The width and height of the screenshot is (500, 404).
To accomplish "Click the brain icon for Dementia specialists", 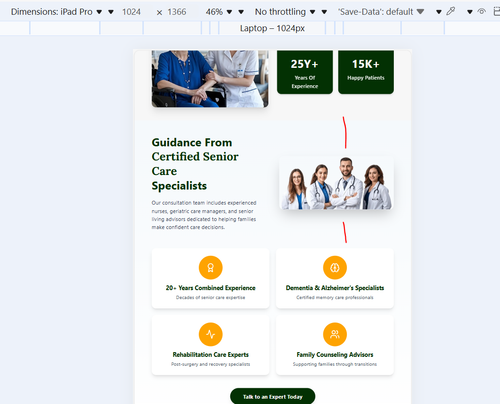I will click(335, 267).
